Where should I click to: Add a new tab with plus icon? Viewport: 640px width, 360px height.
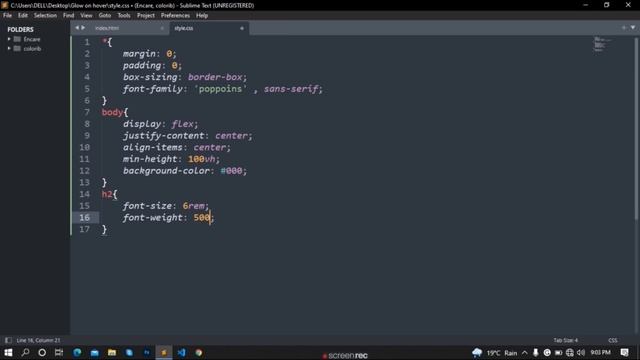pyautogui.click(x=624, y=28)
